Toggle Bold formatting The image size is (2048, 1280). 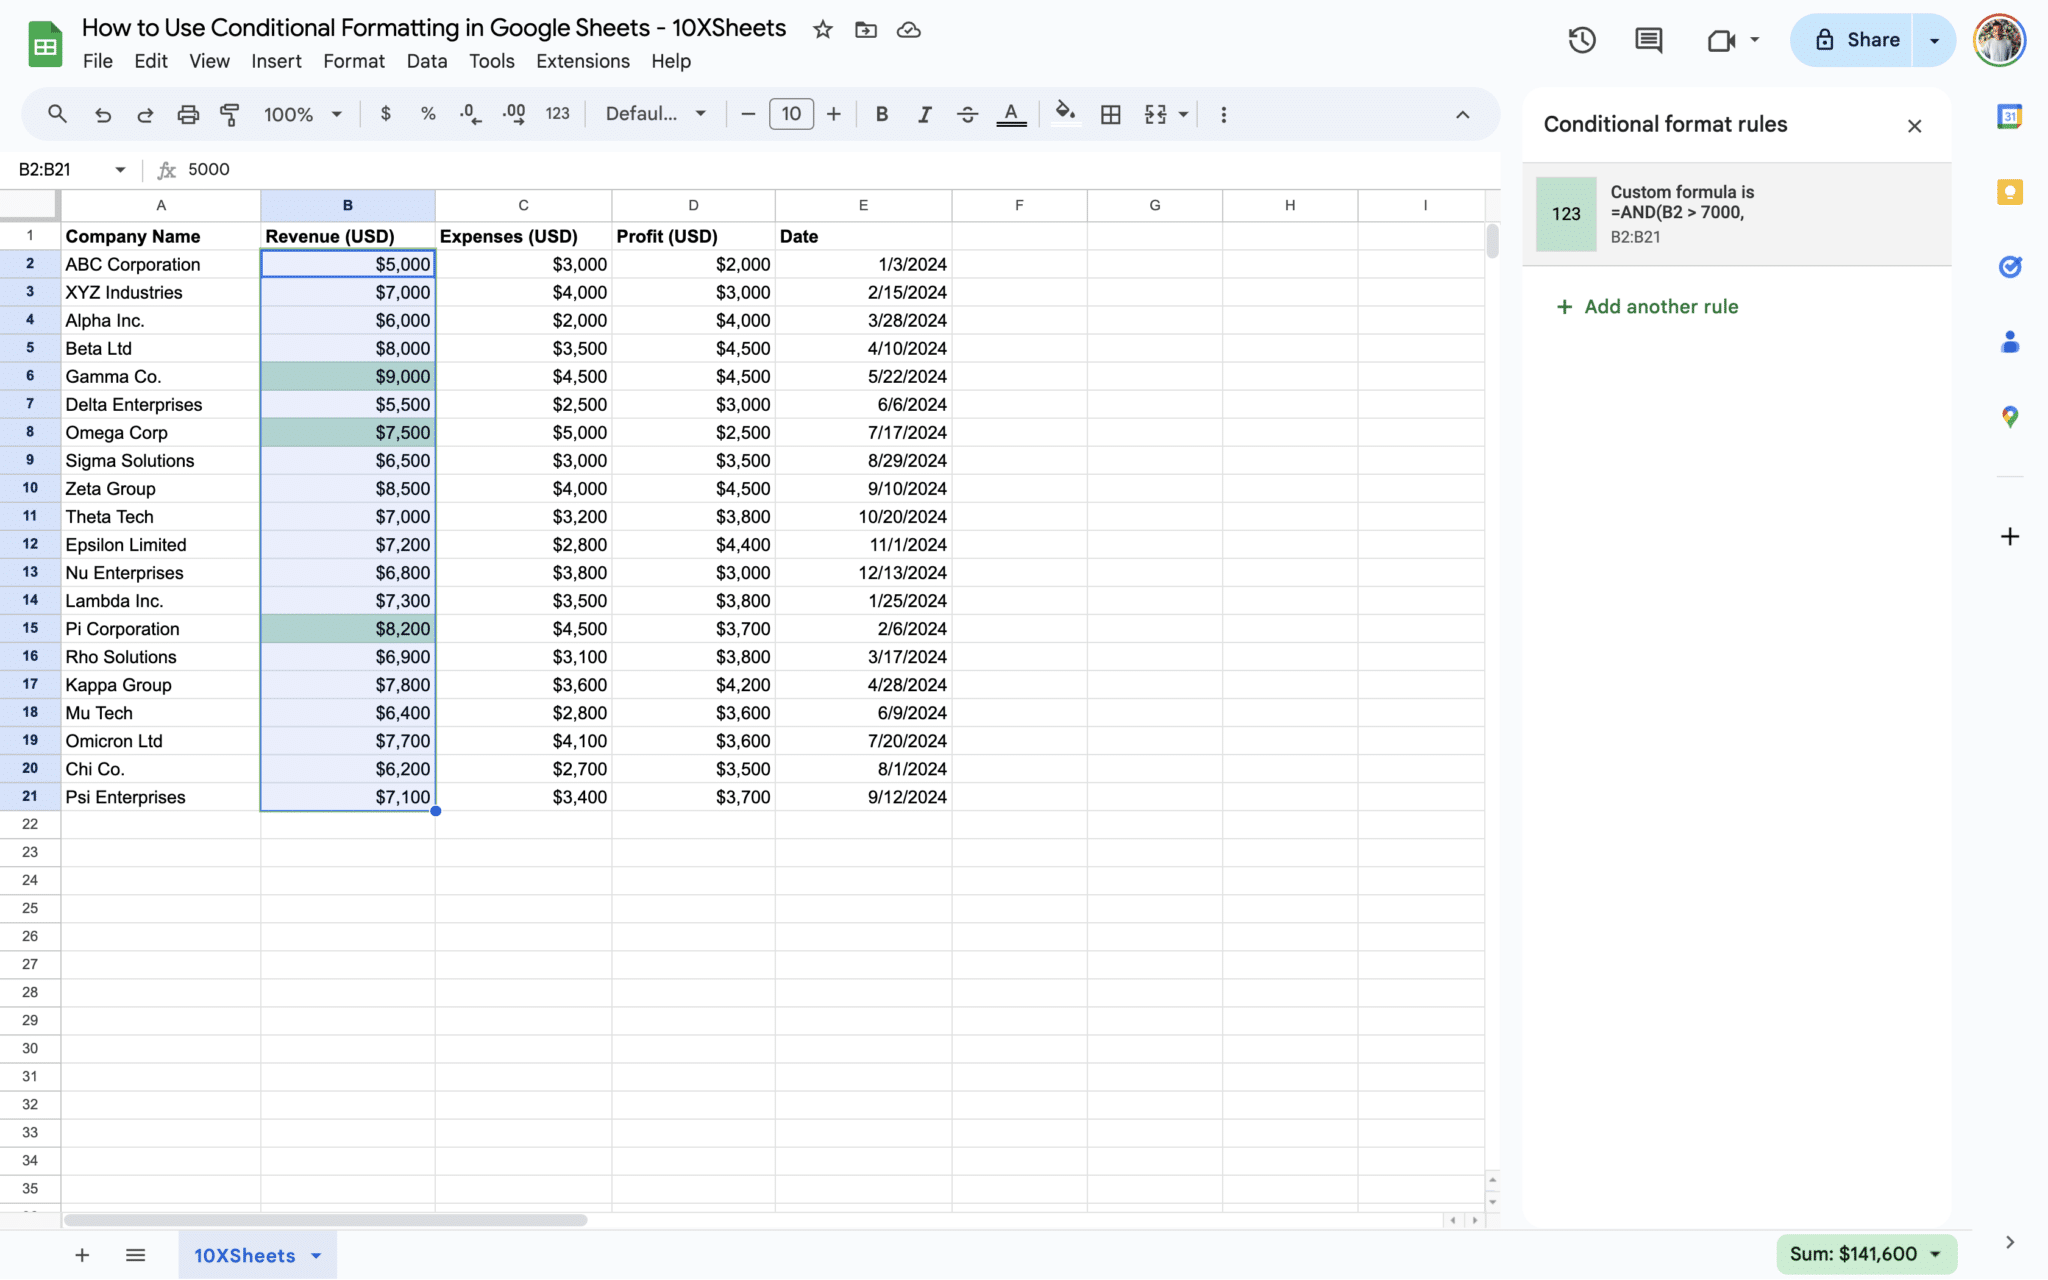(x=881, y=114)
